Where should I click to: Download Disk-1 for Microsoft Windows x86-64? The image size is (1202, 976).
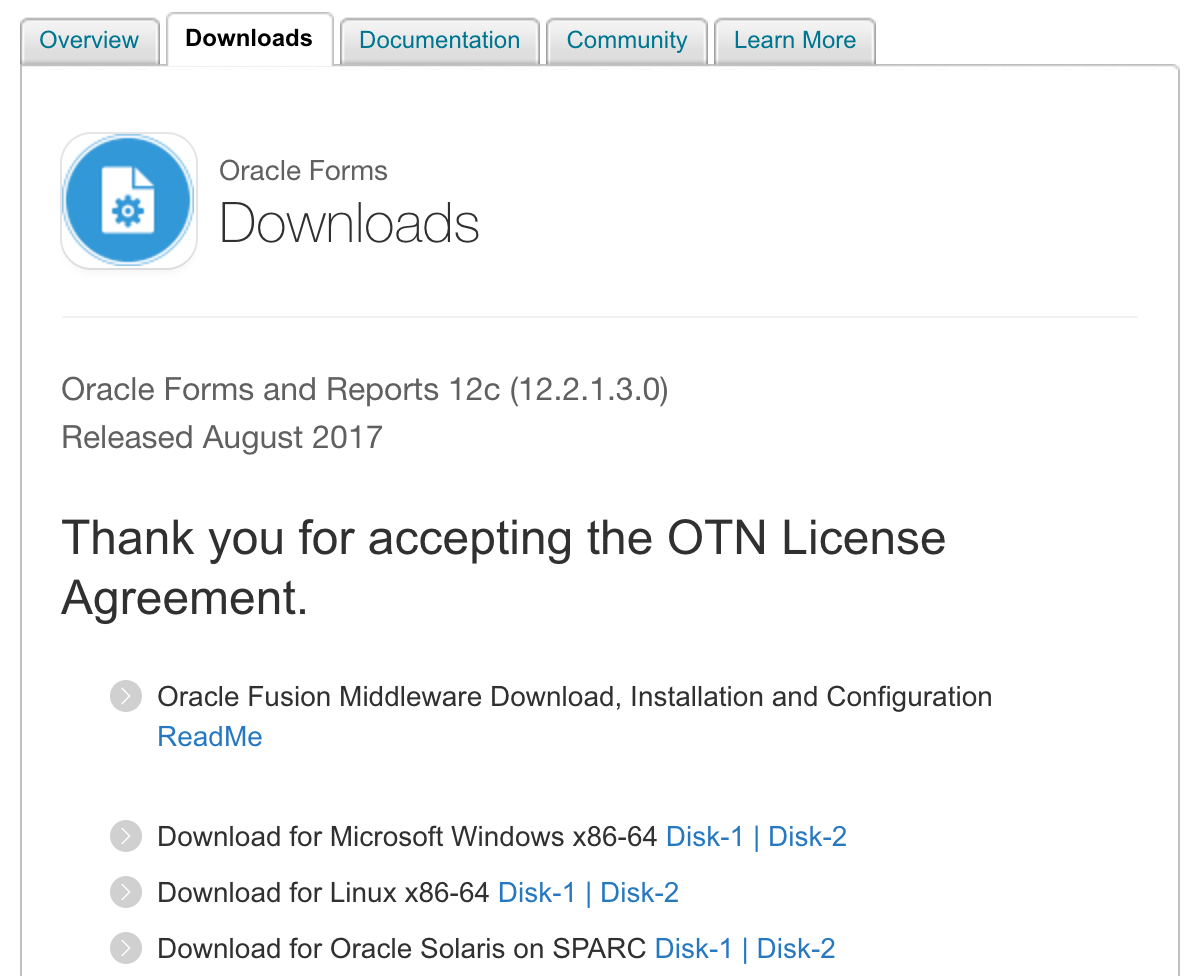pos(705,836)
